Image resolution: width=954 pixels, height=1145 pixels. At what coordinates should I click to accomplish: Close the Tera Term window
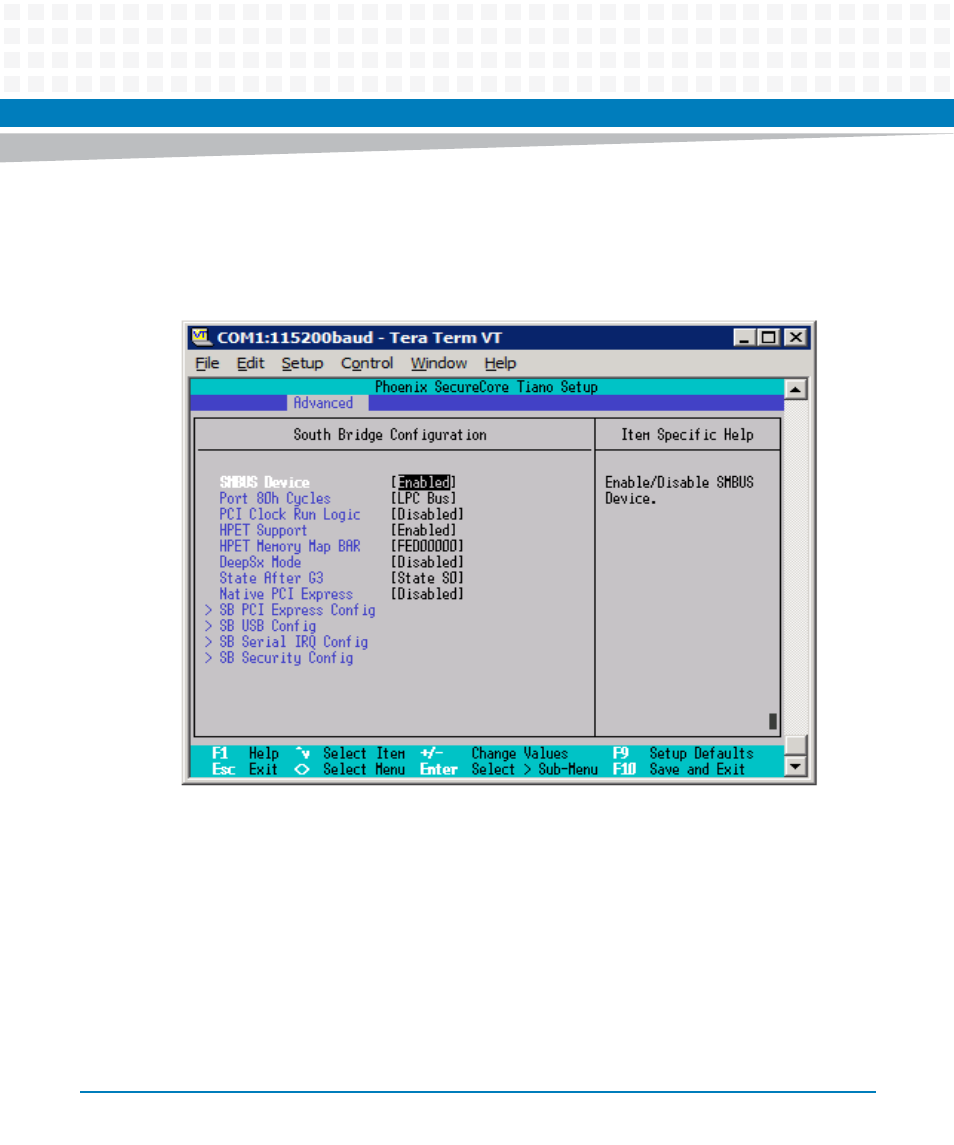[x=795, y=337]
